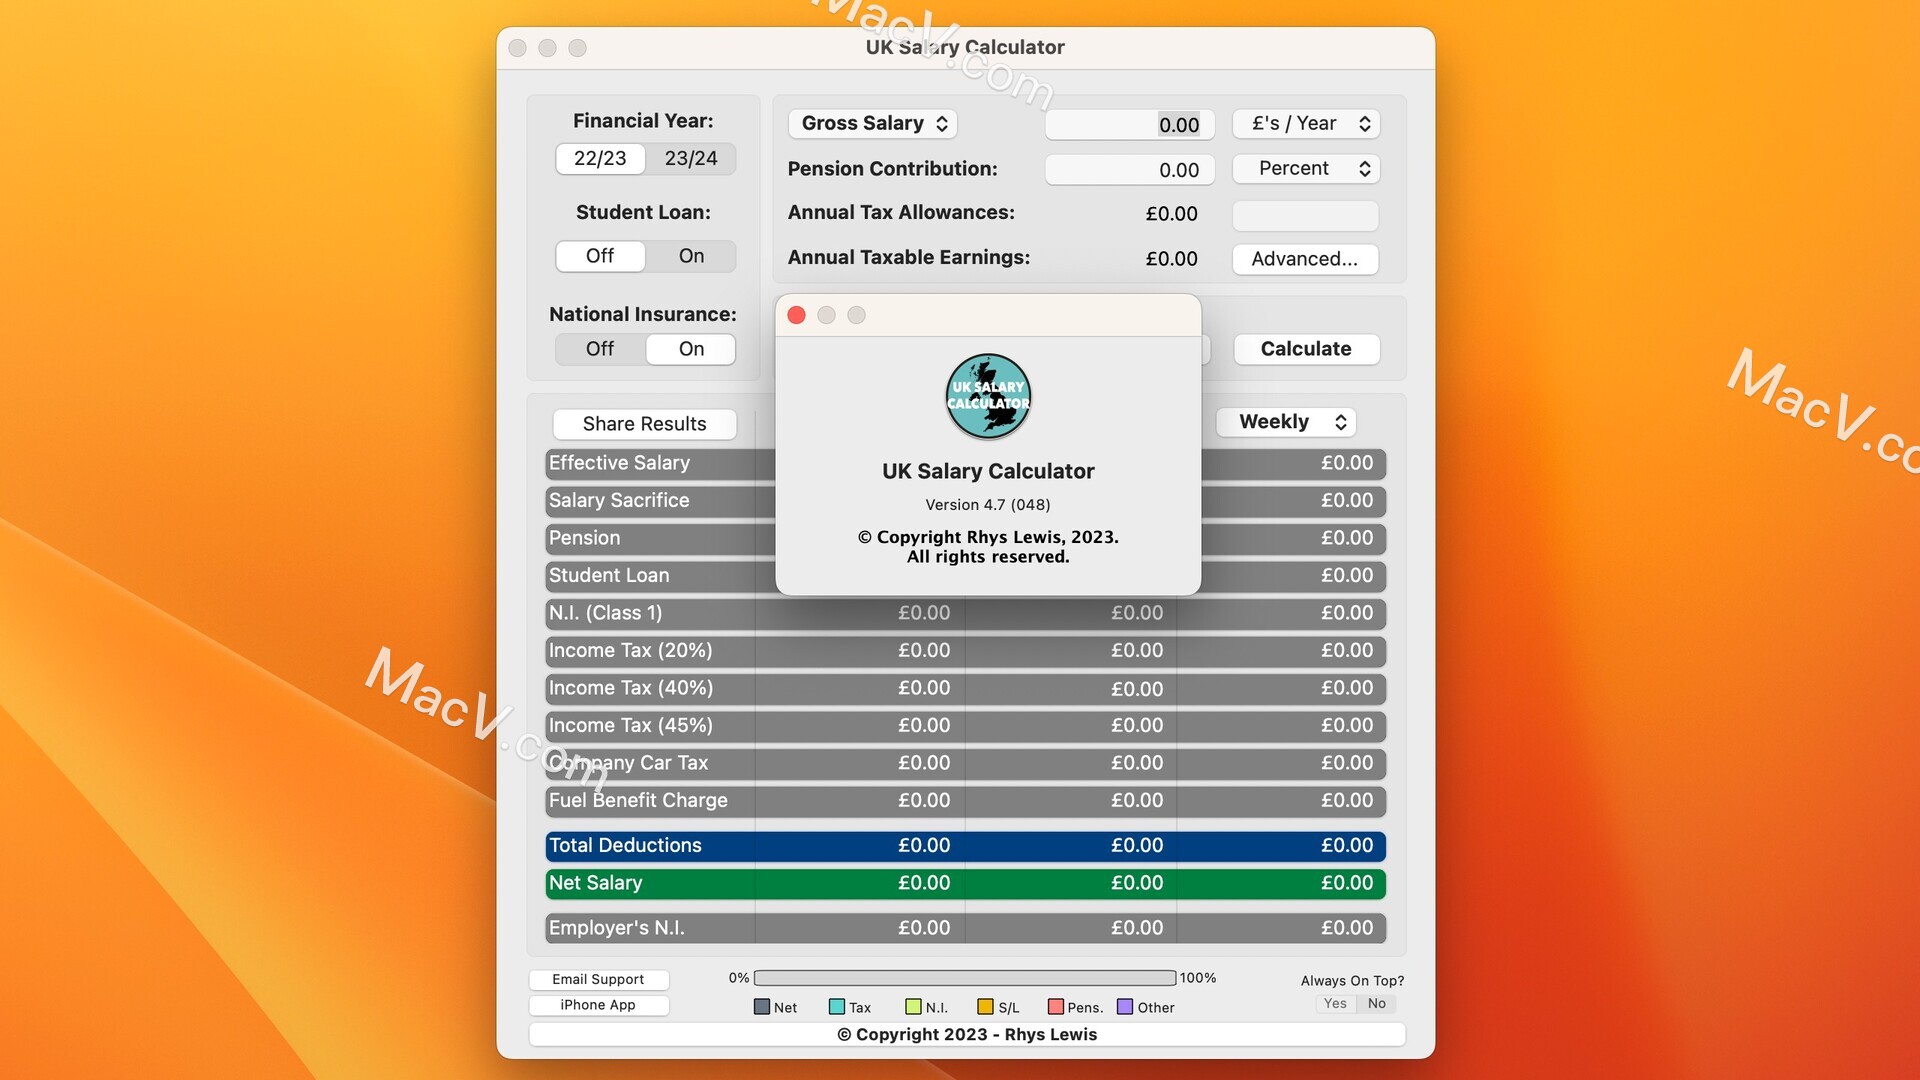The width and height of the screenshot is (1920, 1080).
Task: Click Net Salary weekly value £0.00
Action: coord(1347,883)
